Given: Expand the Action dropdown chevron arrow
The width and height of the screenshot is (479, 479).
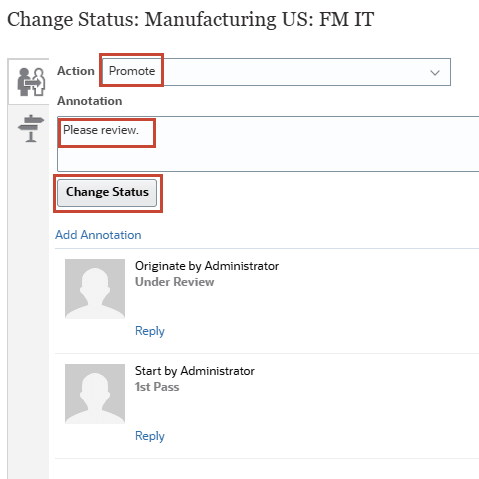Looking at the screenshot, I should [435, 73].
